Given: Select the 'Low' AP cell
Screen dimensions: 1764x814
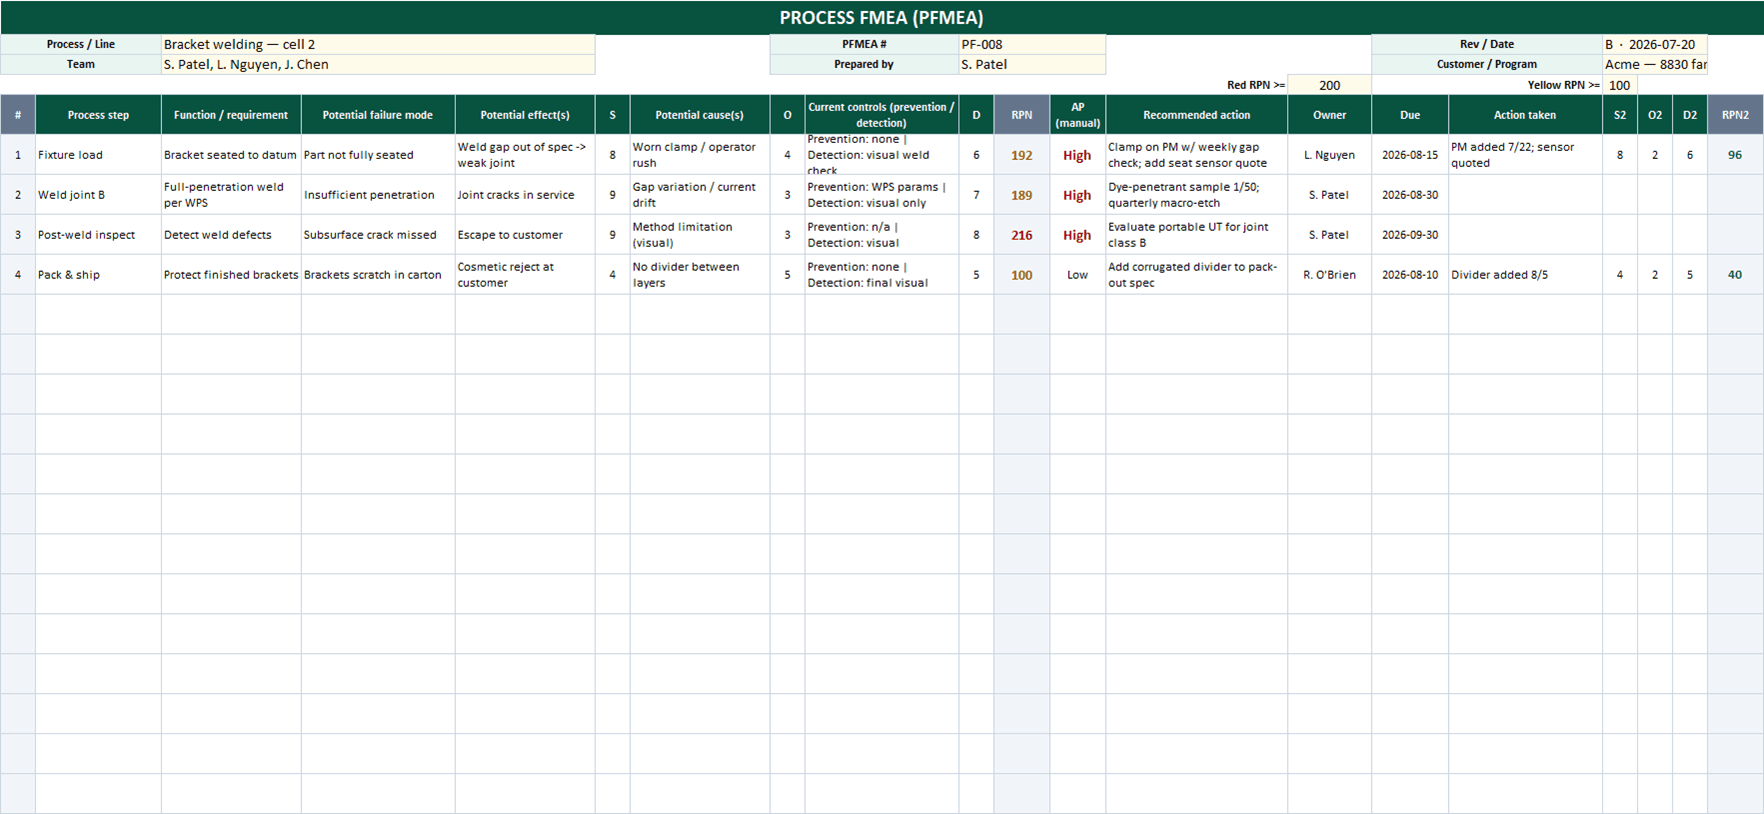Looking at the screenshot, I should point(1077,275).
